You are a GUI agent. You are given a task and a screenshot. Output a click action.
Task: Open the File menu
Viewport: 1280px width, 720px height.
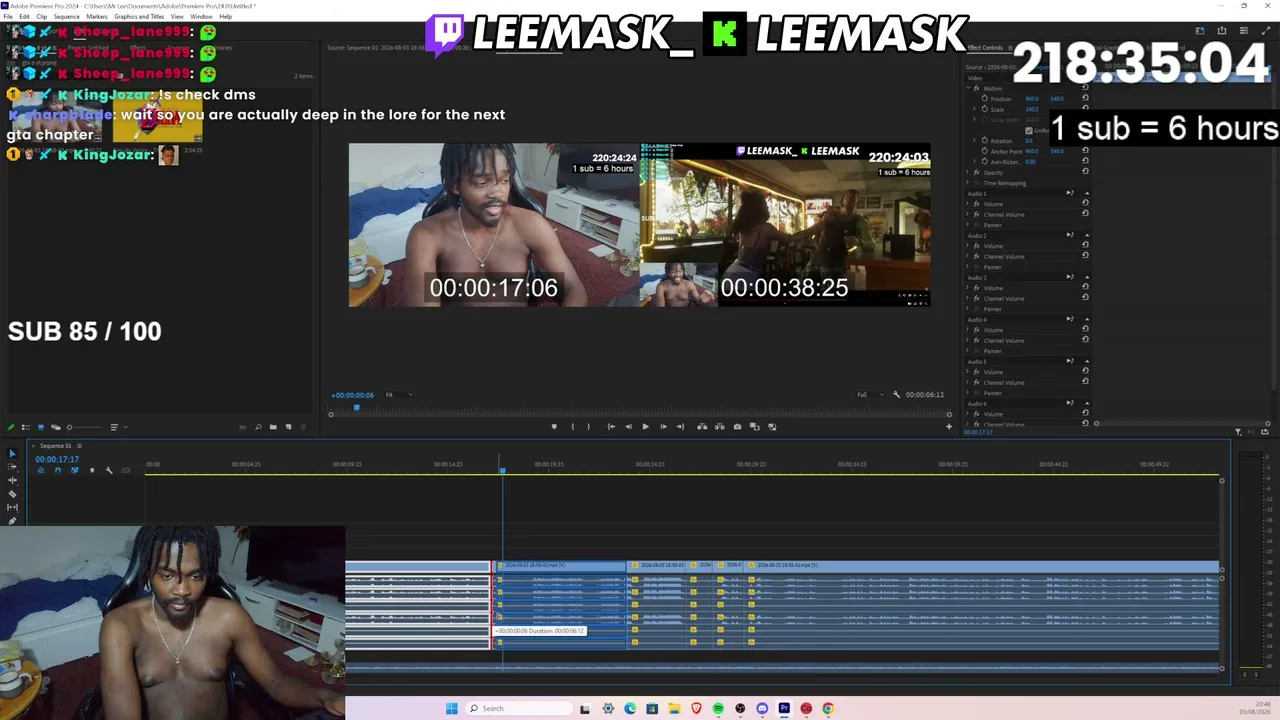[x=8, y=17]
